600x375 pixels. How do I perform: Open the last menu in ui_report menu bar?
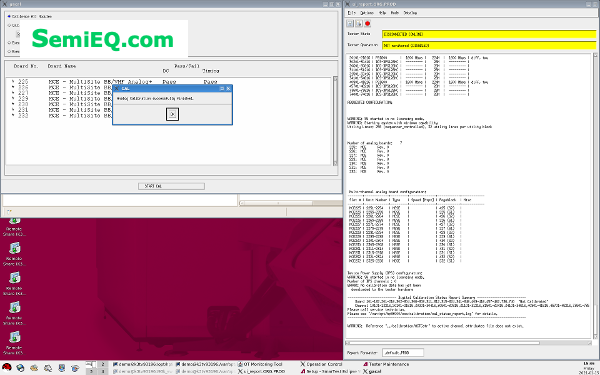(410, 13)
